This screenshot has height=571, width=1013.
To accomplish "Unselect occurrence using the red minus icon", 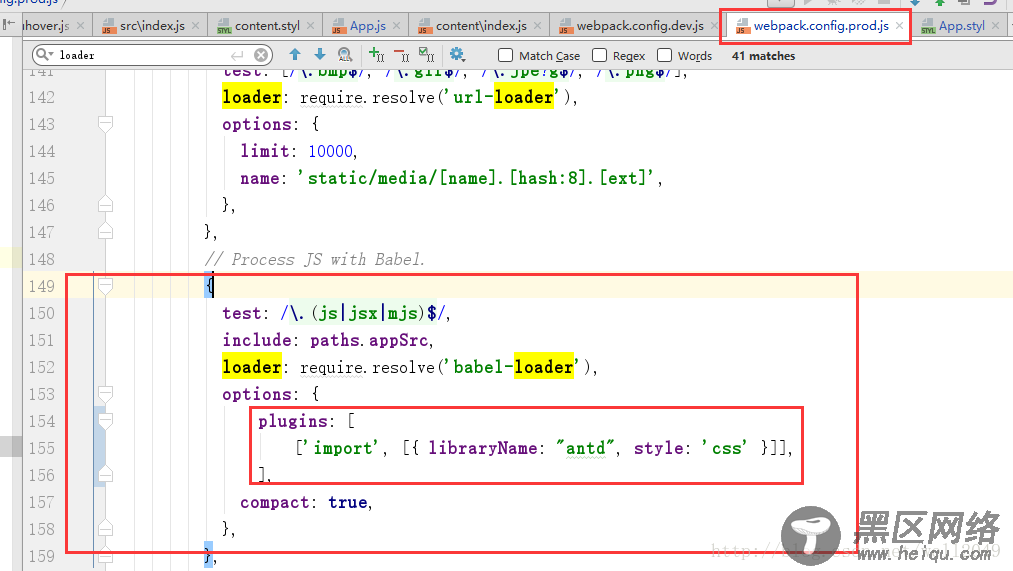I will click(x=401, y=55).
